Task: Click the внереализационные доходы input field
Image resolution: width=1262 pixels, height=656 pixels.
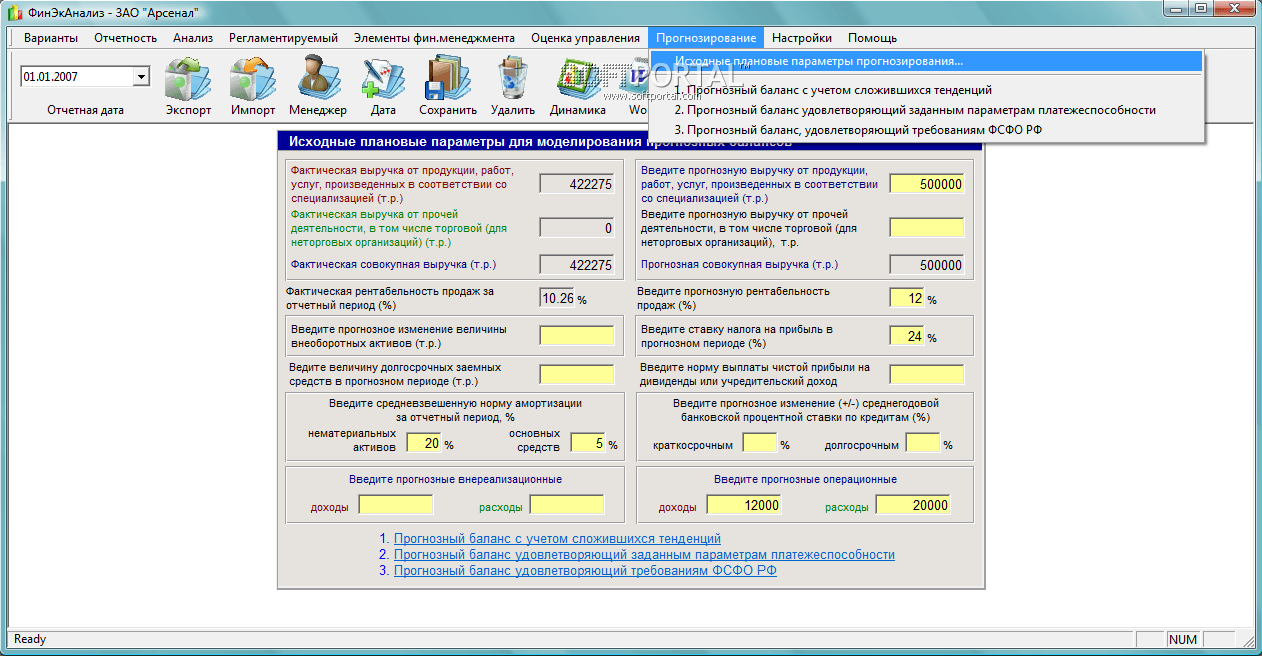Action: coord(396,505)
